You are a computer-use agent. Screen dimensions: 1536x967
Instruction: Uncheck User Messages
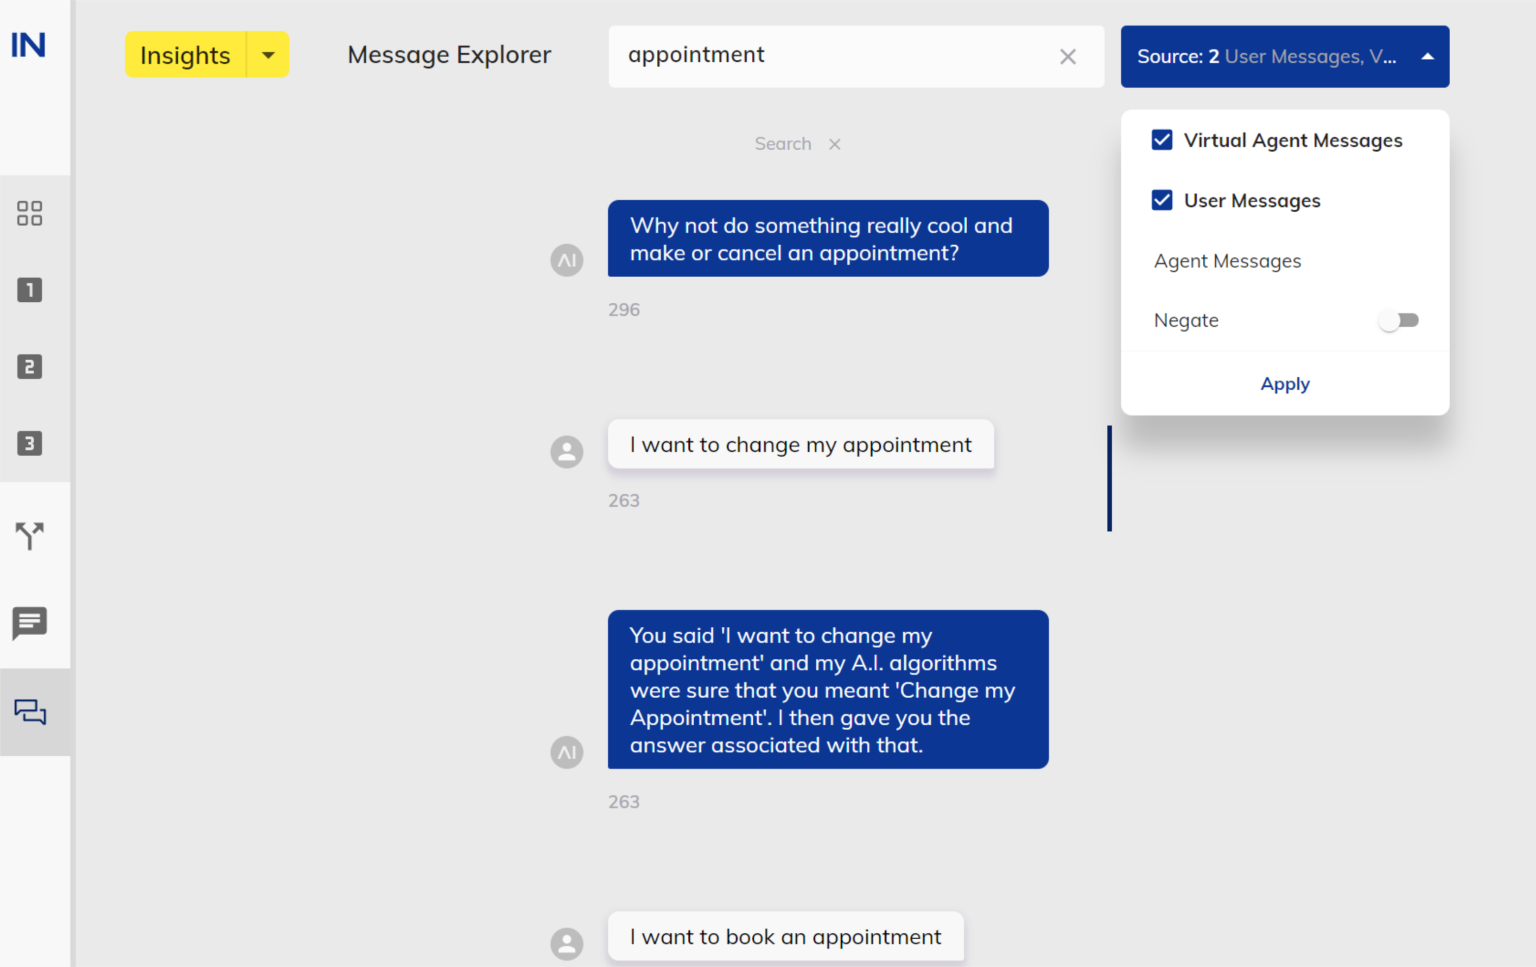click(1162, 200)
